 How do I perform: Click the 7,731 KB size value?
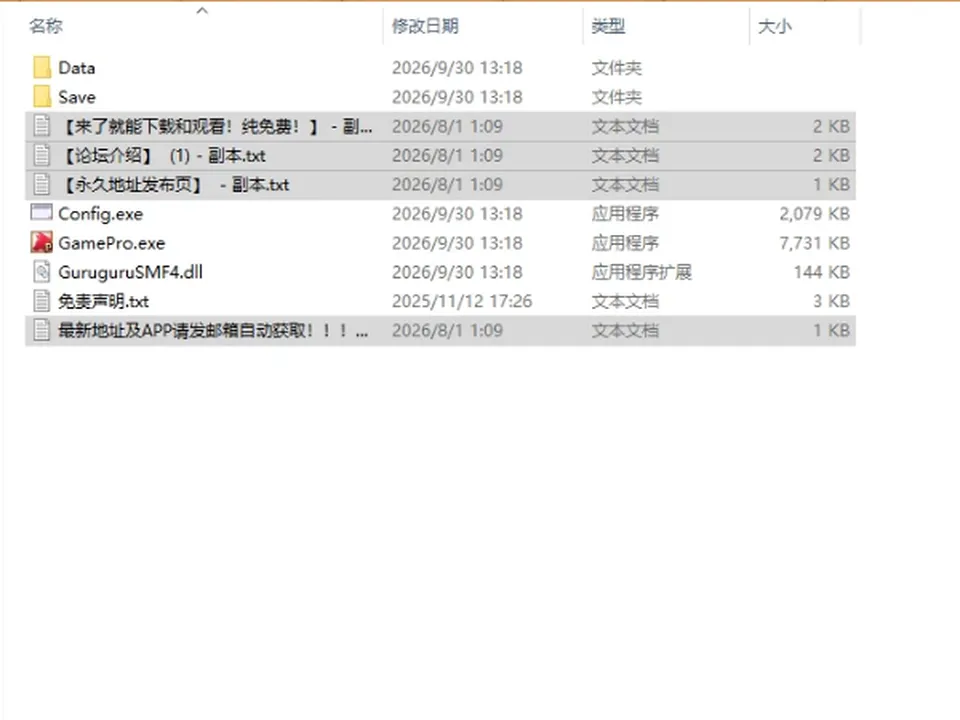coord(814,243)
